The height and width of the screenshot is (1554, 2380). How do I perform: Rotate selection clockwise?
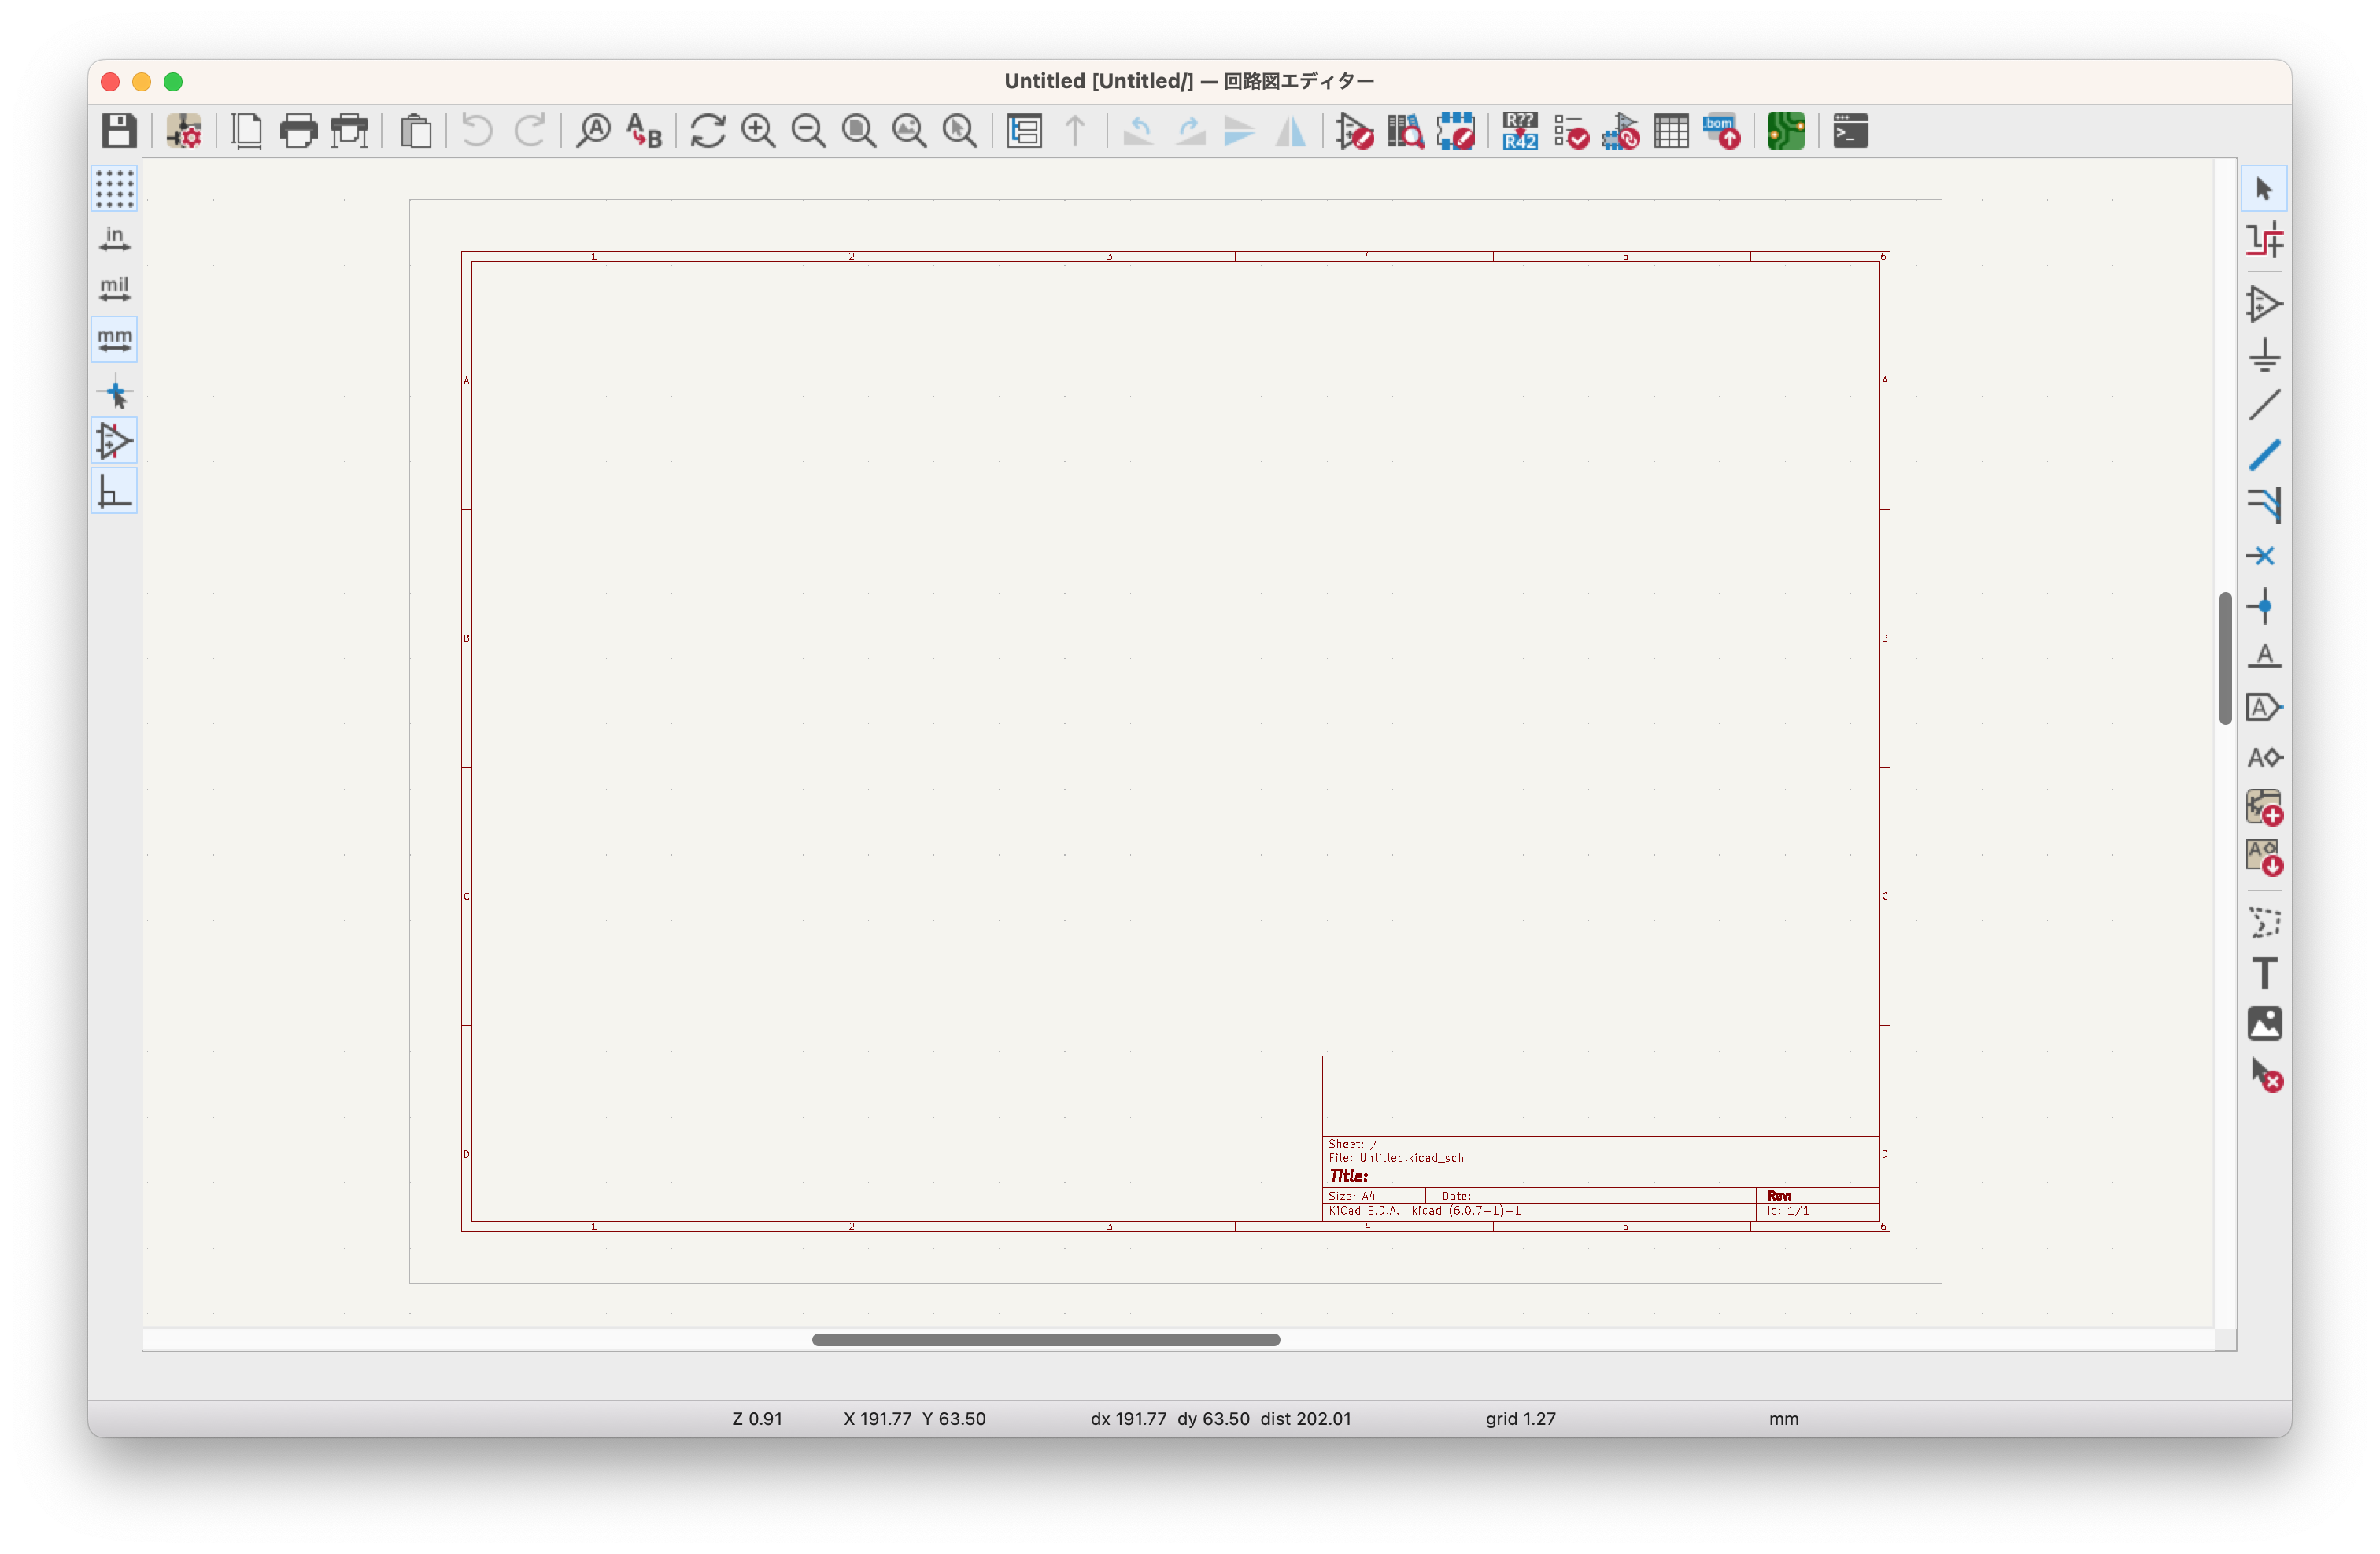(1189, 131)
